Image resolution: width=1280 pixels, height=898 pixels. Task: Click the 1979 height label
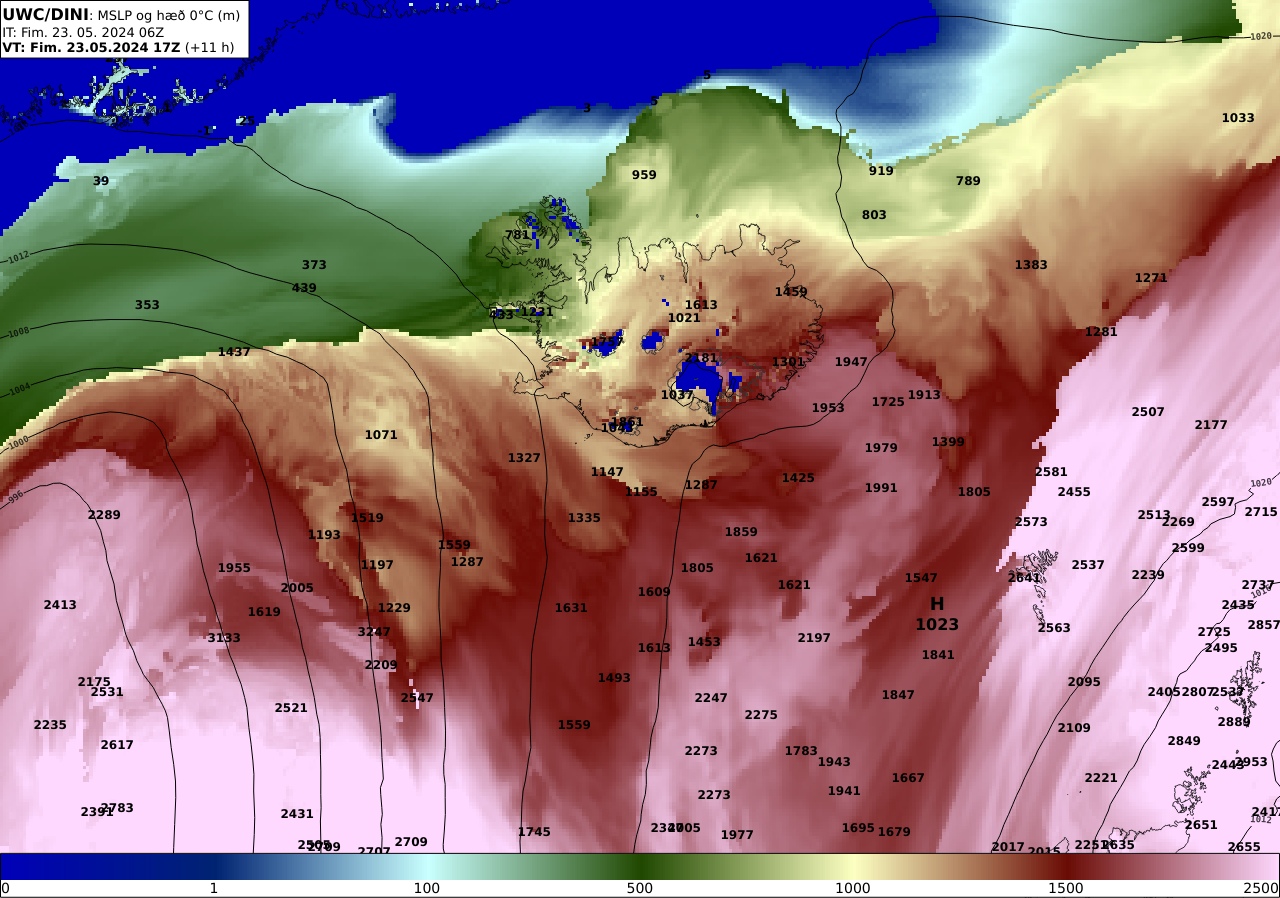pos(881,448)
